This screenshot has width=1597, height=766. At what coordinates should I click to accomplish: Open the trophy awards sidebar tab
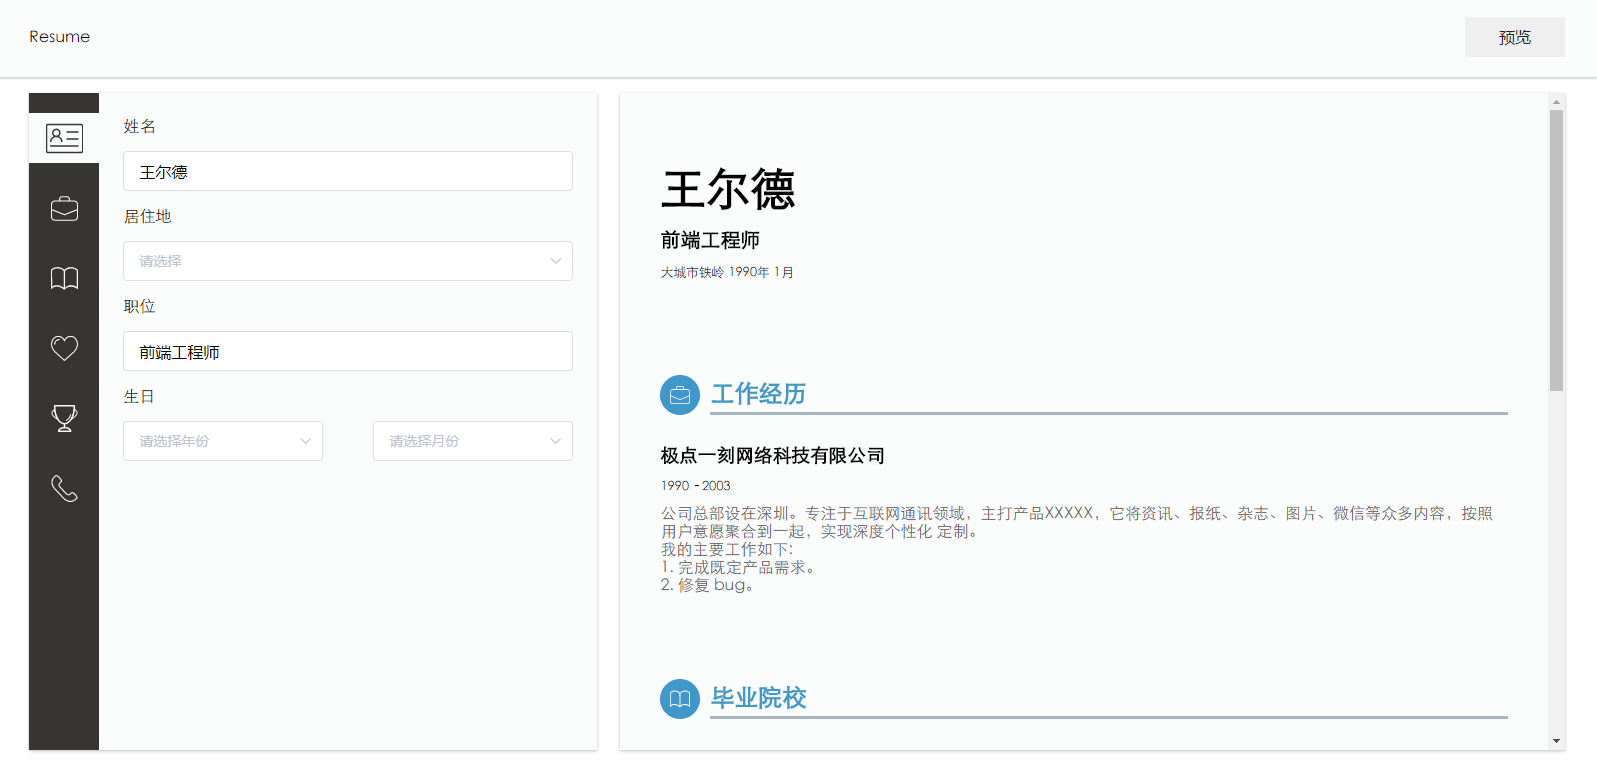point(64,418)
